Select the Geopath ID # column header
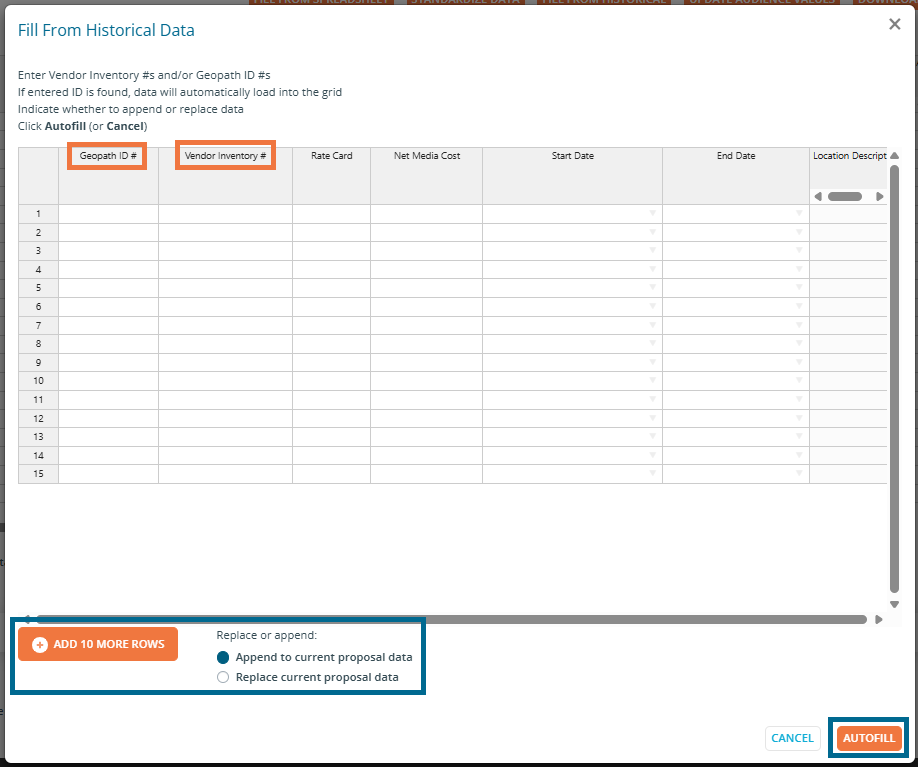 pos(108,156)
